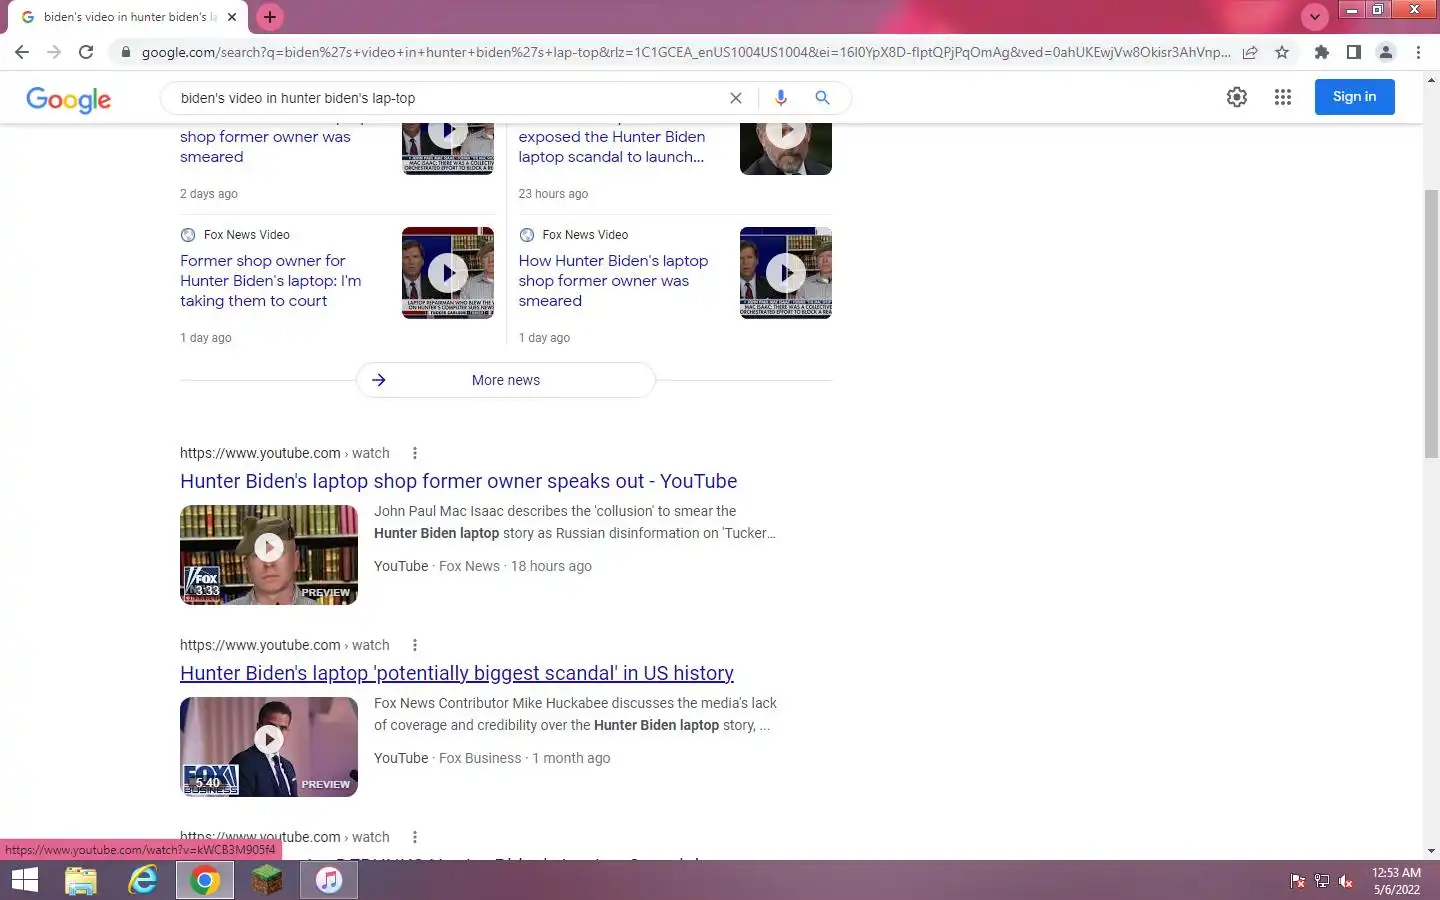Open a new browser tab
Image resolution: width=1440 pixels, height=900 pixels.
[270, 17]
